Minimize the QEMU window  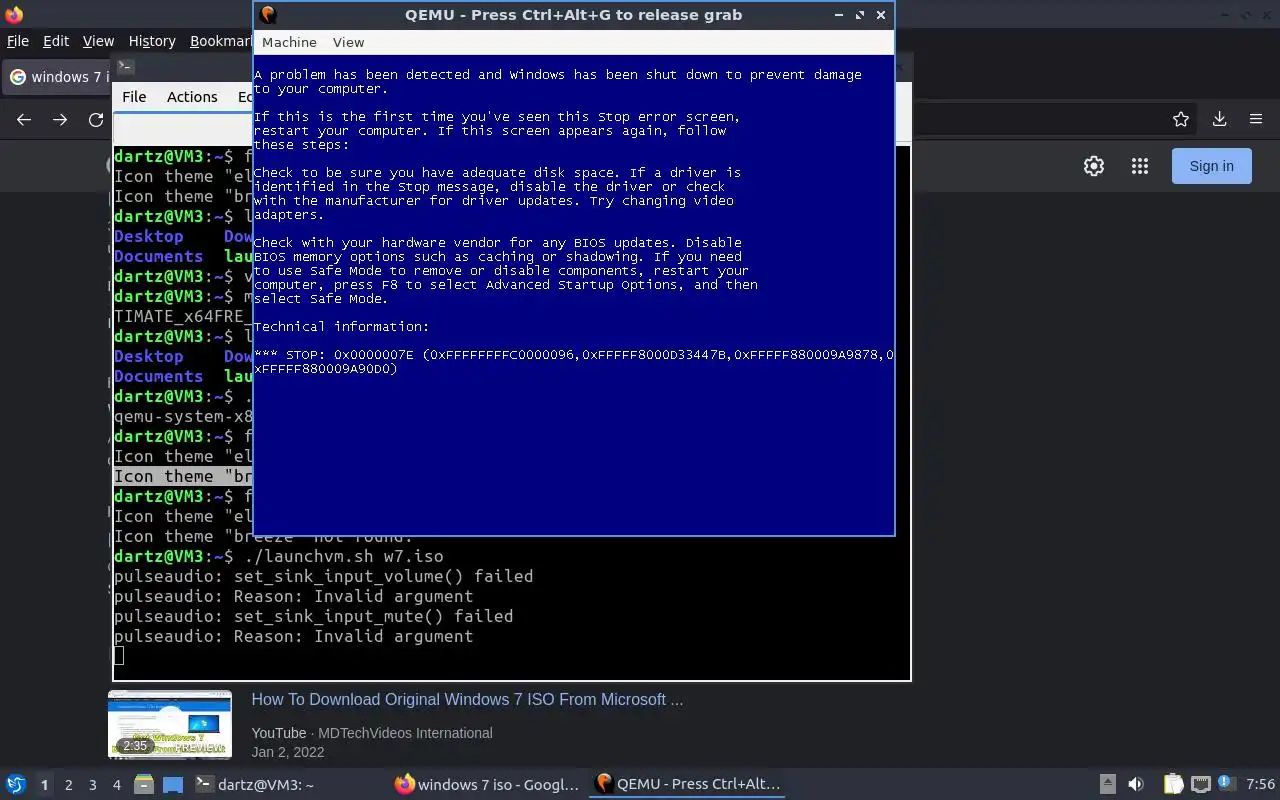839,15
